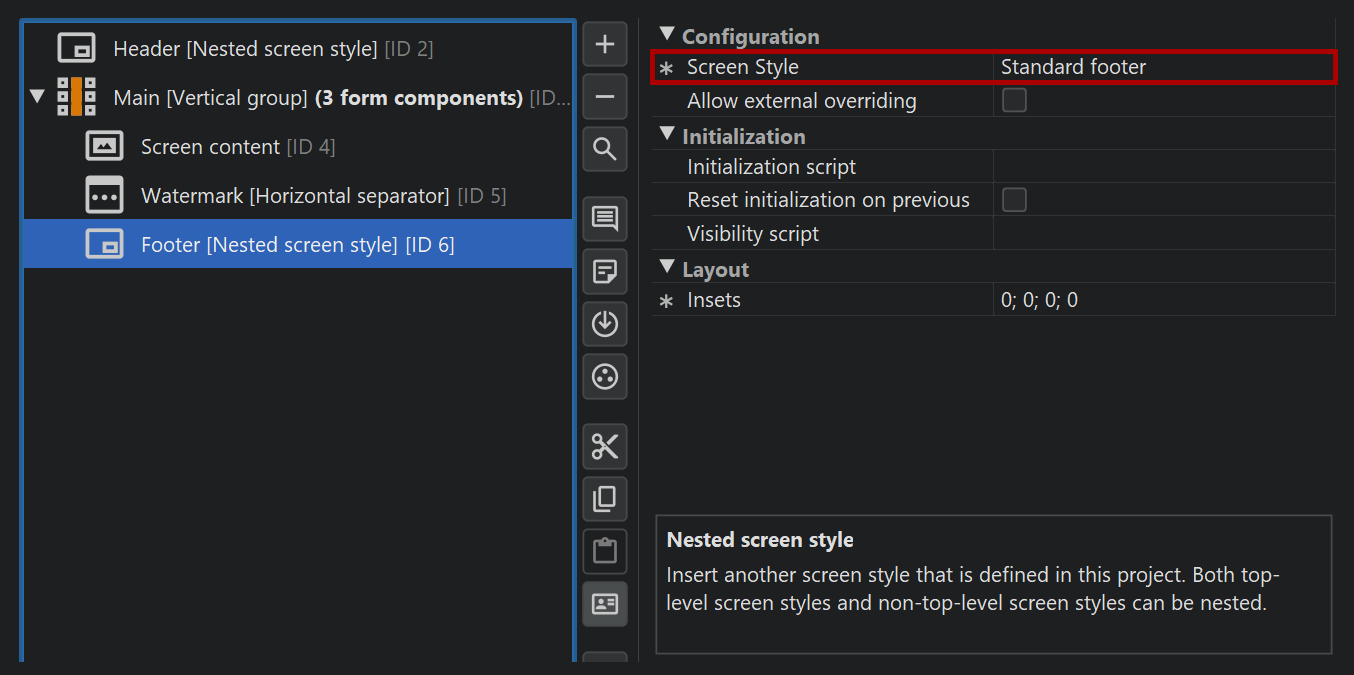Select the Header nested screen style item
Screen dimensions: 1354x675
tap(272, 48)
